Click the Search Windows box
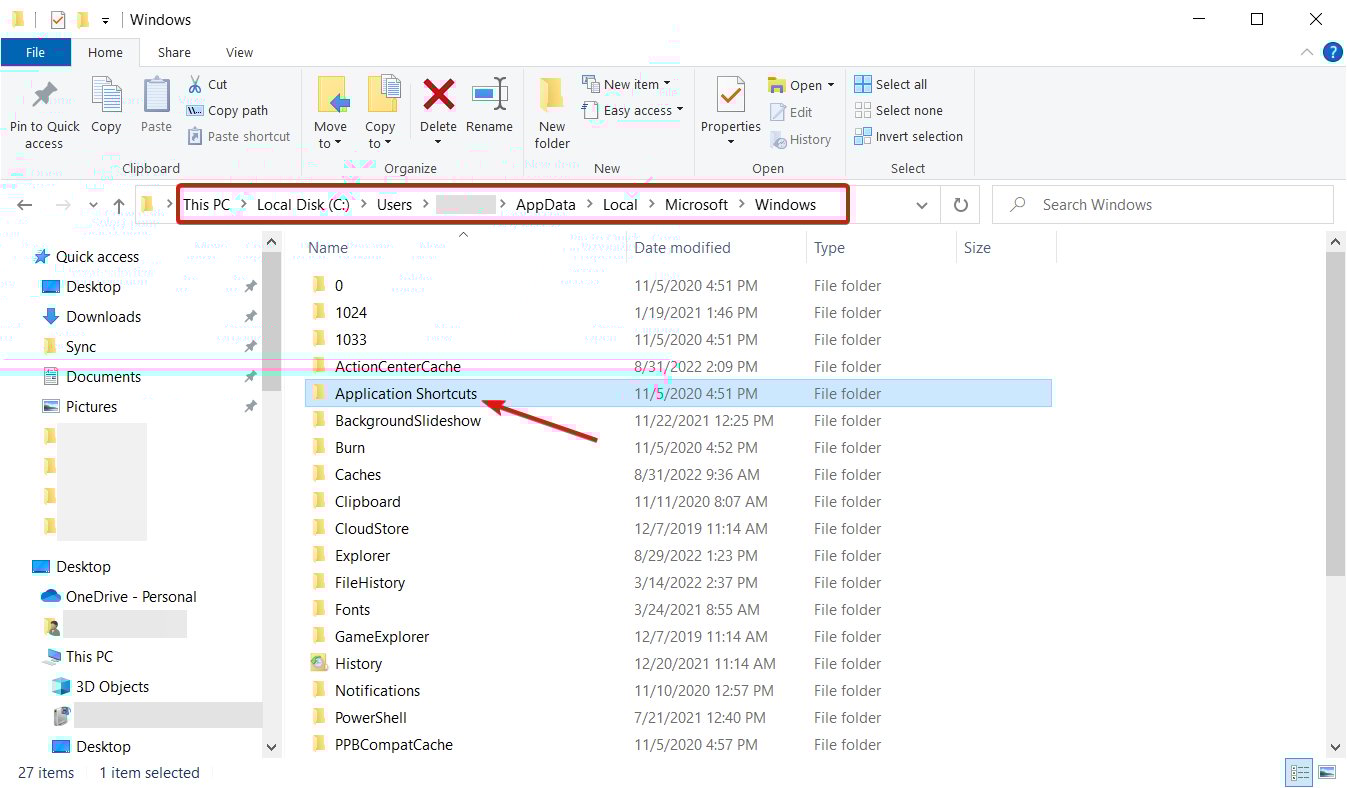Screen dimensions: 1347x788 coord(1162,204)
